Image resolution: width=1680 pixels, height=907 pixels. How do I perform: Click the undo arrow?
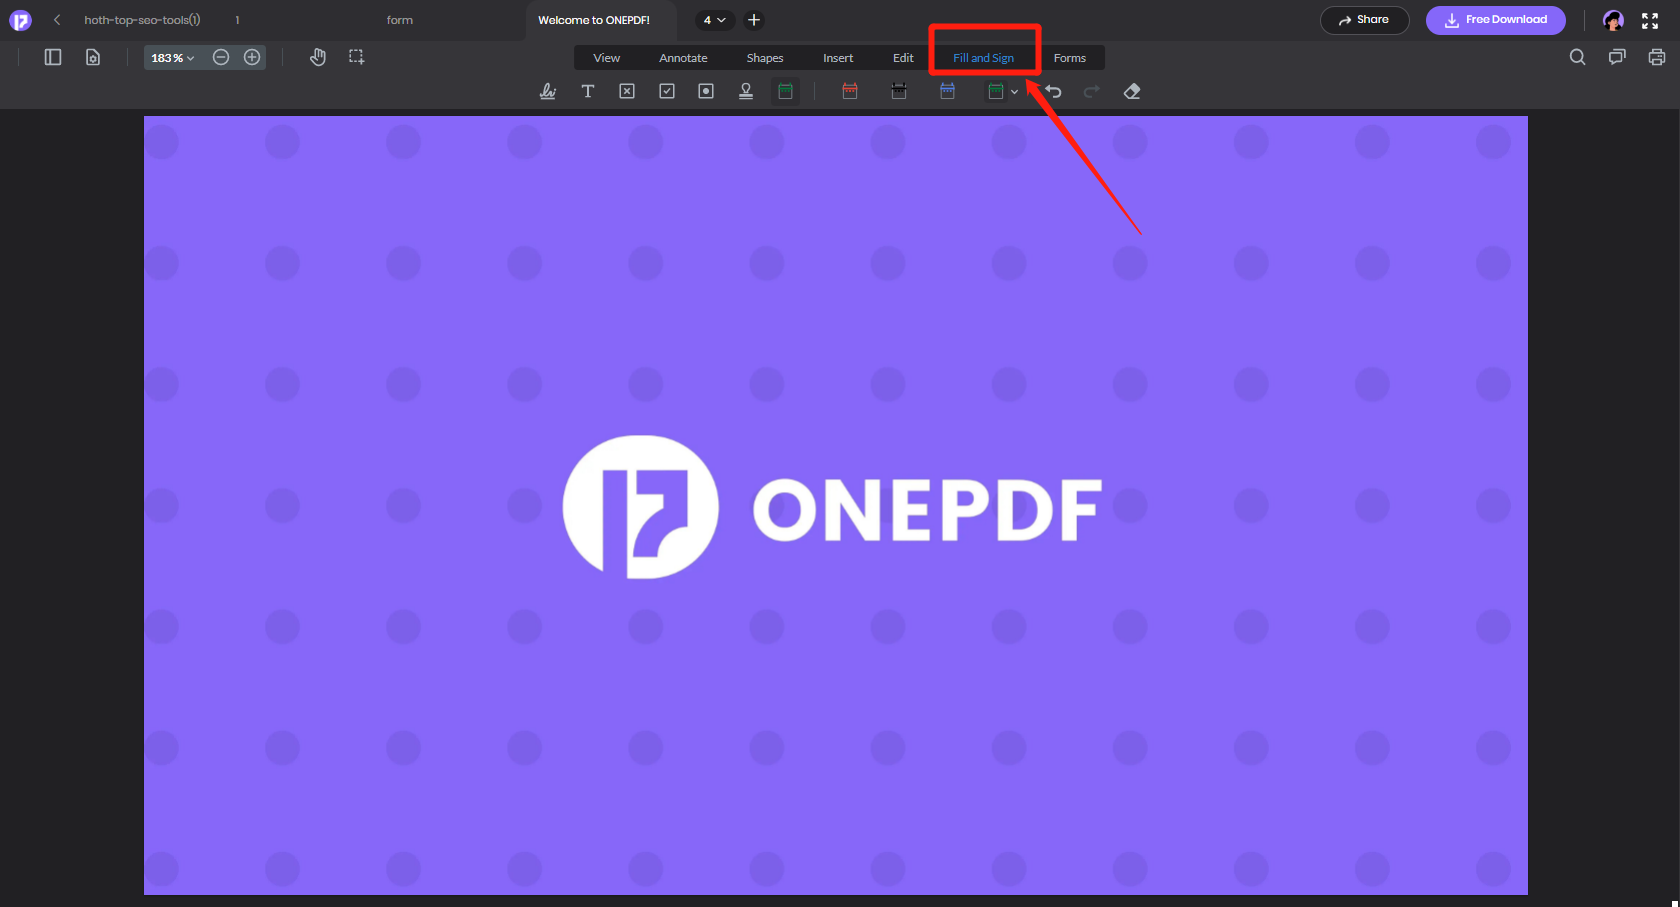[x=1053, y=91]
